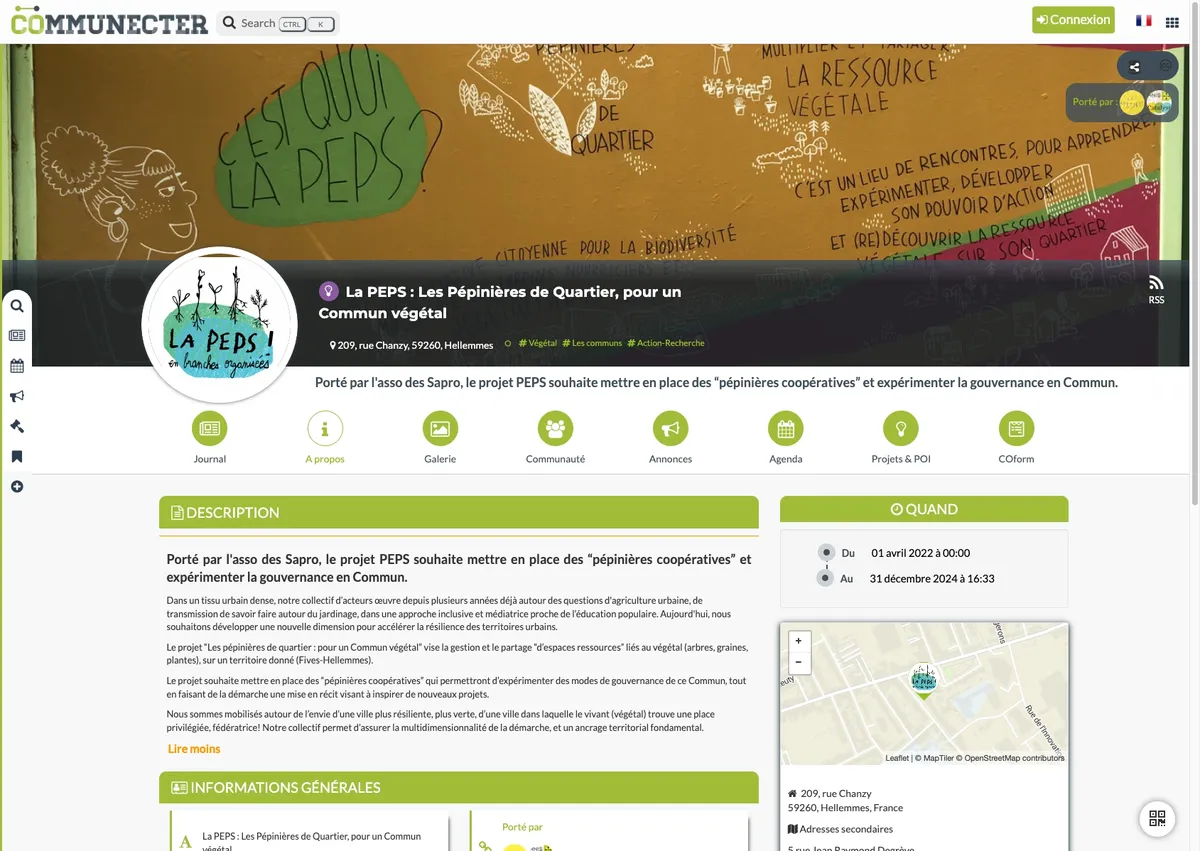
Task: Click the La PEPS round profile logo
Action: click(220, 325)
